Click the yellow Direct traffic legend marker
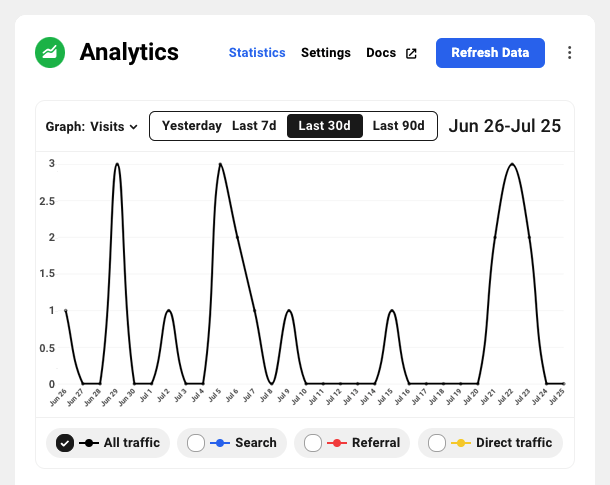The width and height of the screenshot is (610, 485). [461, 443]
